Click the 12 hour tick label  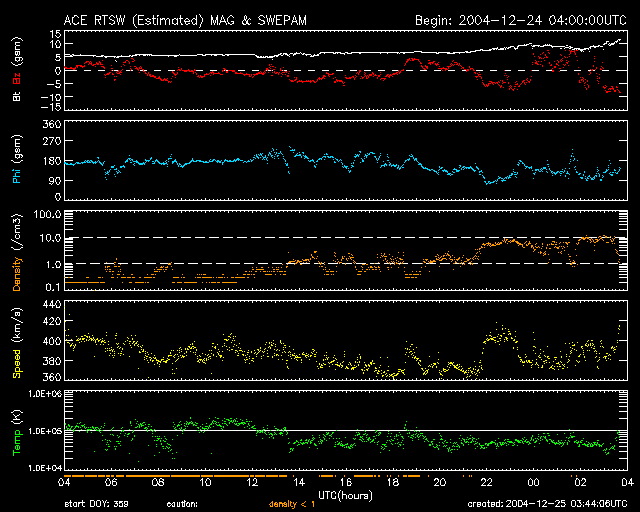coord(252,483)
